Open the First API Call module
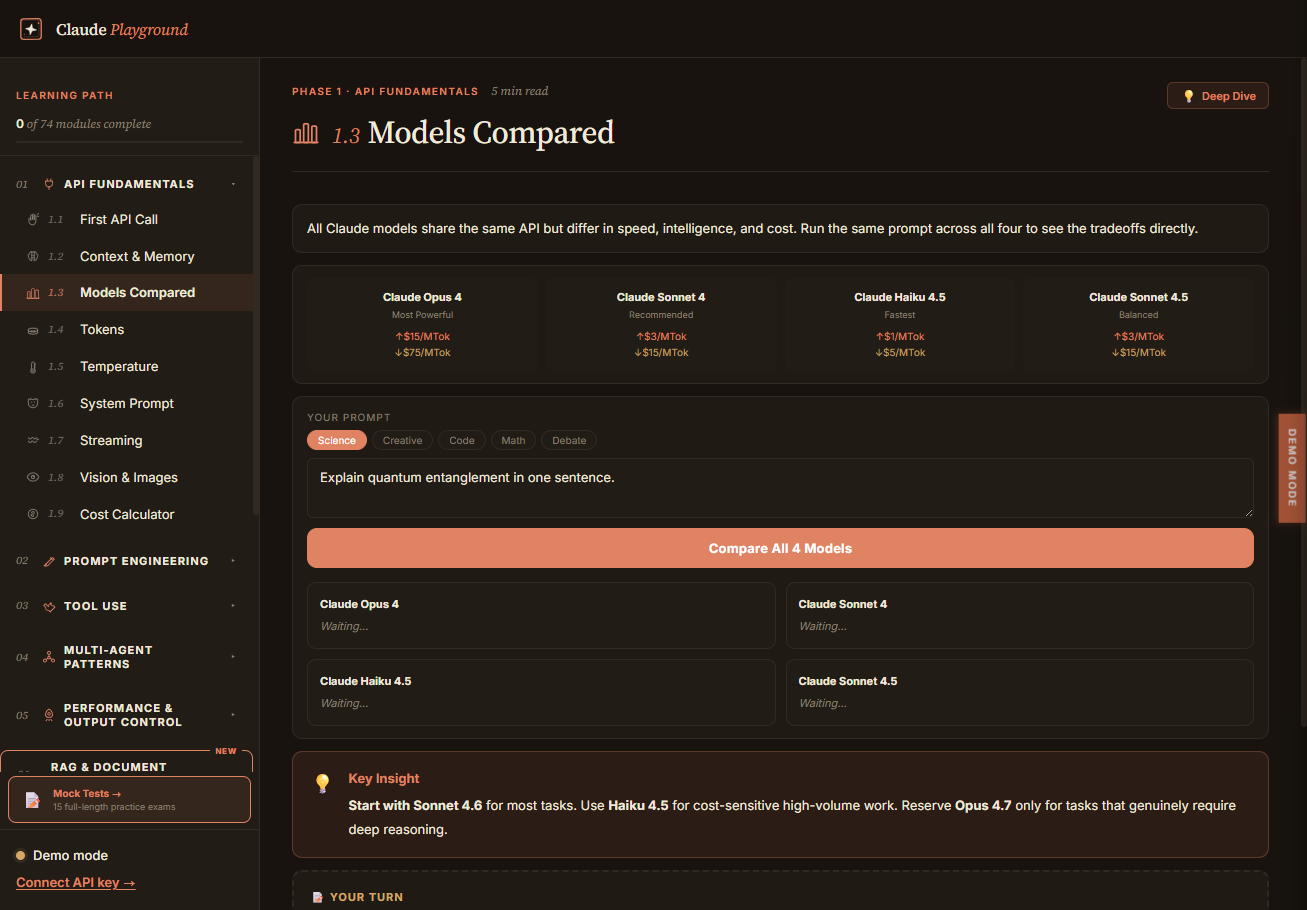 [126, 219]
